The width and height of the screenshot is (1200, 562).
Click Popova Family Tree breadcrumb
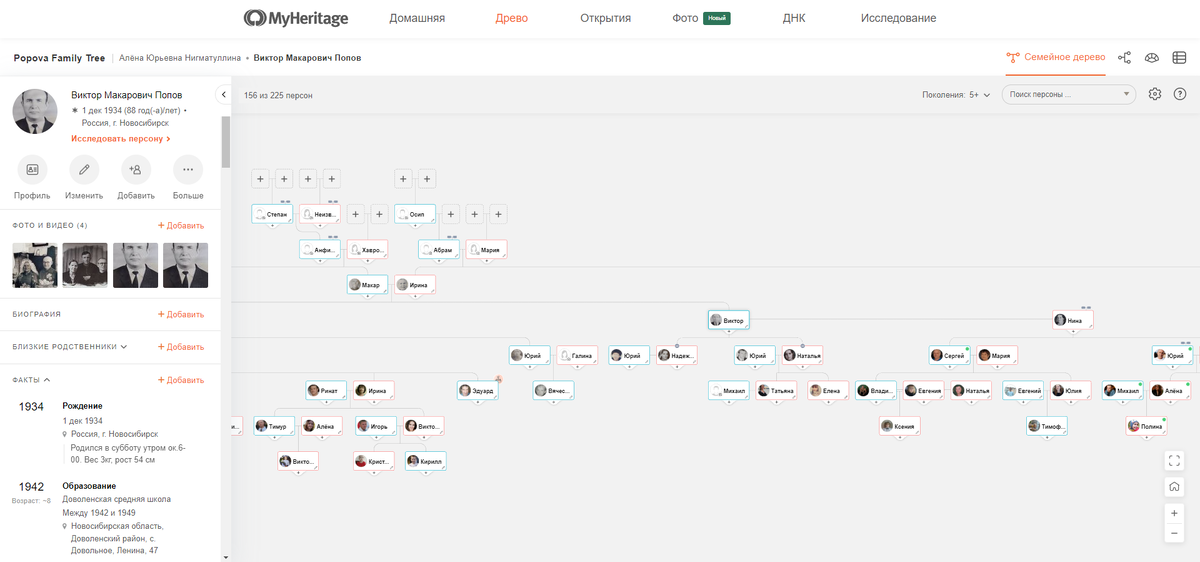(59, 58)
